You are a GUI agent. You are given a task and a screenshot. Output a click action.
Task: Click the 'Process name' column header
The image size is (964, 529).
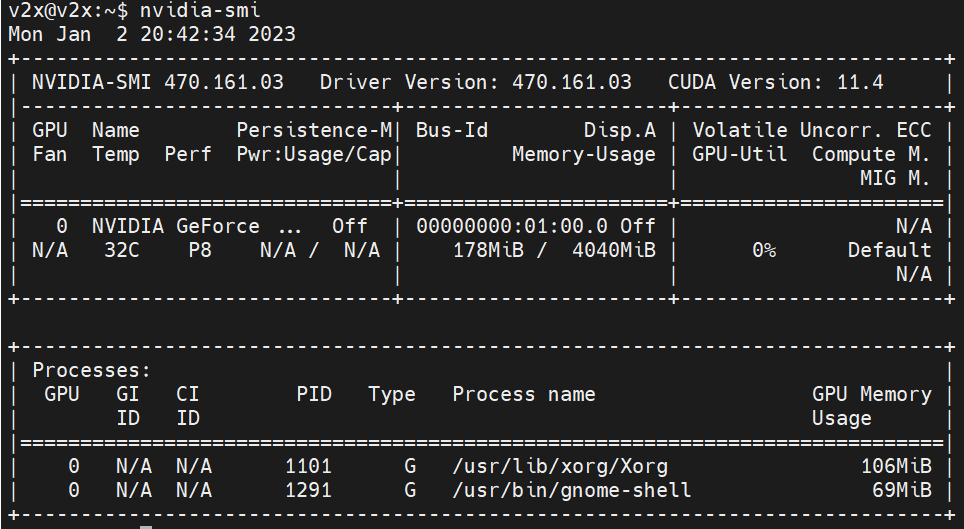pyautogui.click(x=524, y=394)
